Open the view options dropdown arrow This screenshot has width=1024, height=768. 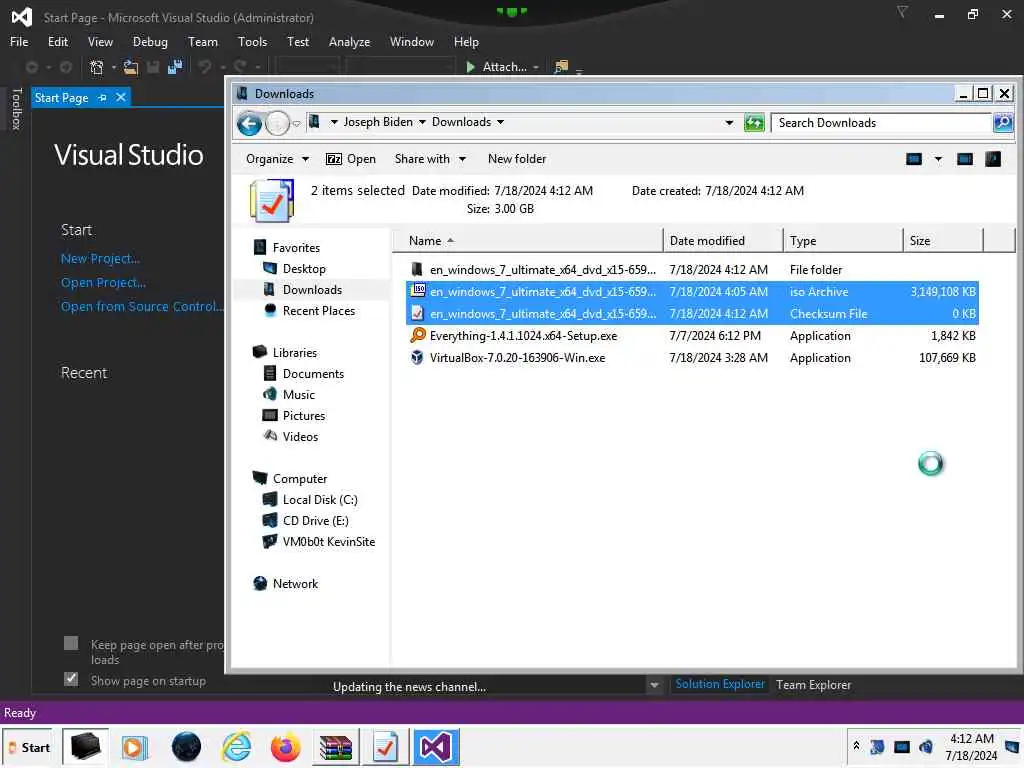[x=938, y=159]
